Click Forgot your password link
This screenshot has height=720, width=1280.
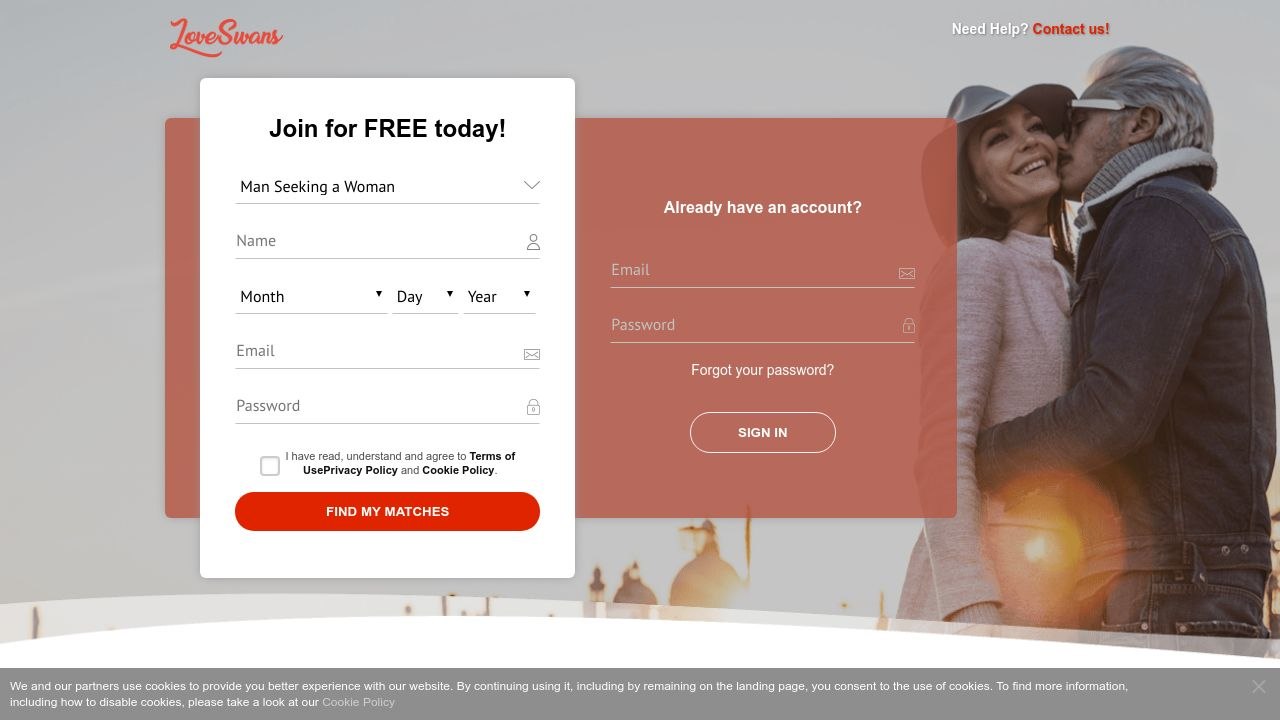[x=763, y=370]
